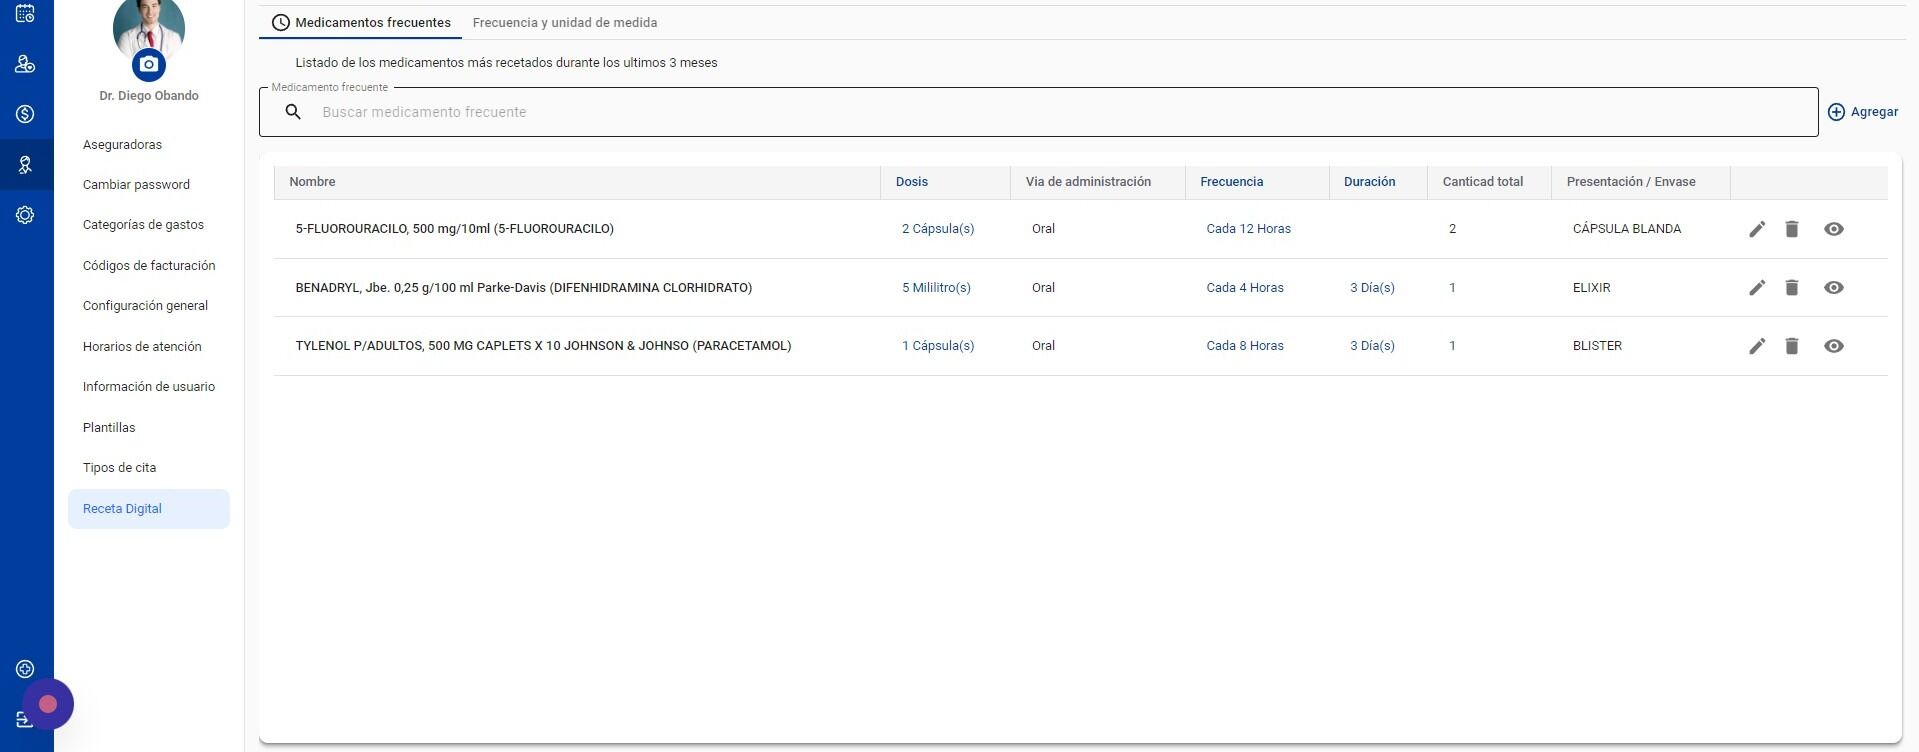Delete the 5-FLUOROURACILO medication with the trash icon
Screen dimensions: 1919x752
[1792, 229]
